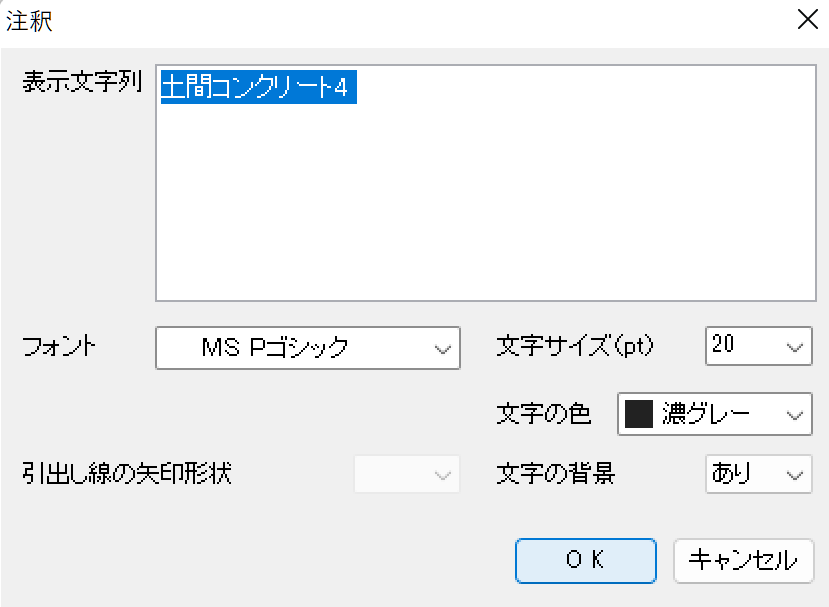Click the font size value 20

point(724,346)
